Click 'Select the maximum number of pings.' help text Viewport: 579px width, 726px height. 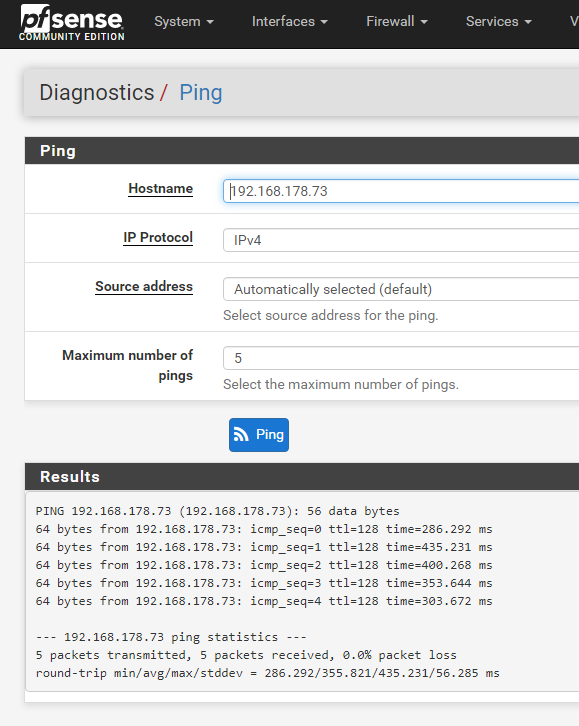tap(341, 385)
